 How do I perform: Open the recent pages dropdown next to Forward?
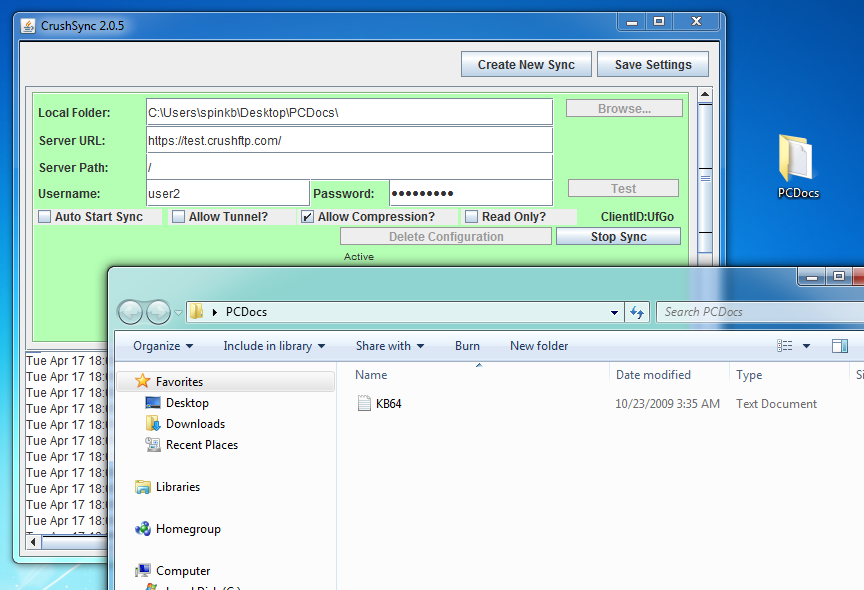tap(178, 313)
